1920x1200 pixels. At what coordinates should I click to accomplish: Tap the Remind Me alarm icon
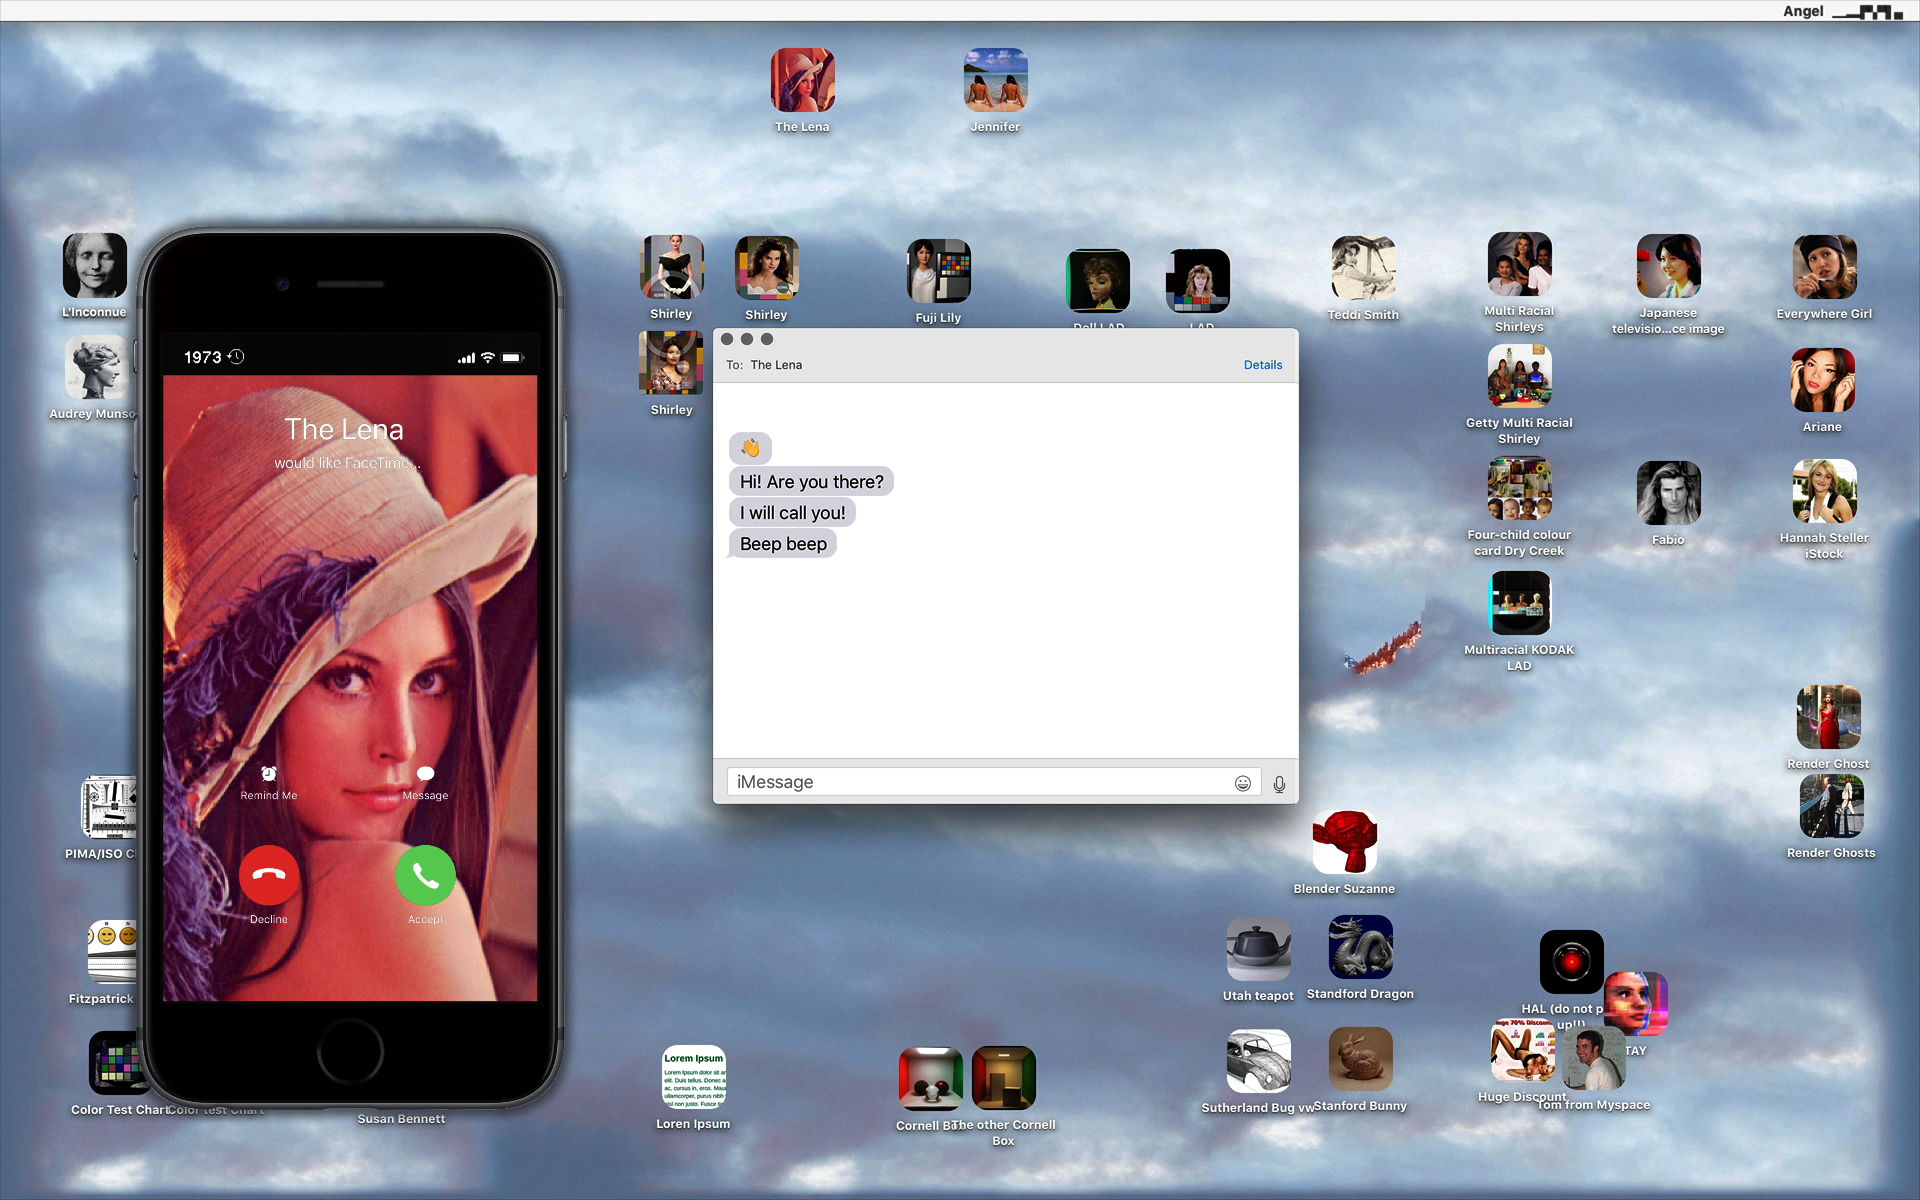point(268,774)
